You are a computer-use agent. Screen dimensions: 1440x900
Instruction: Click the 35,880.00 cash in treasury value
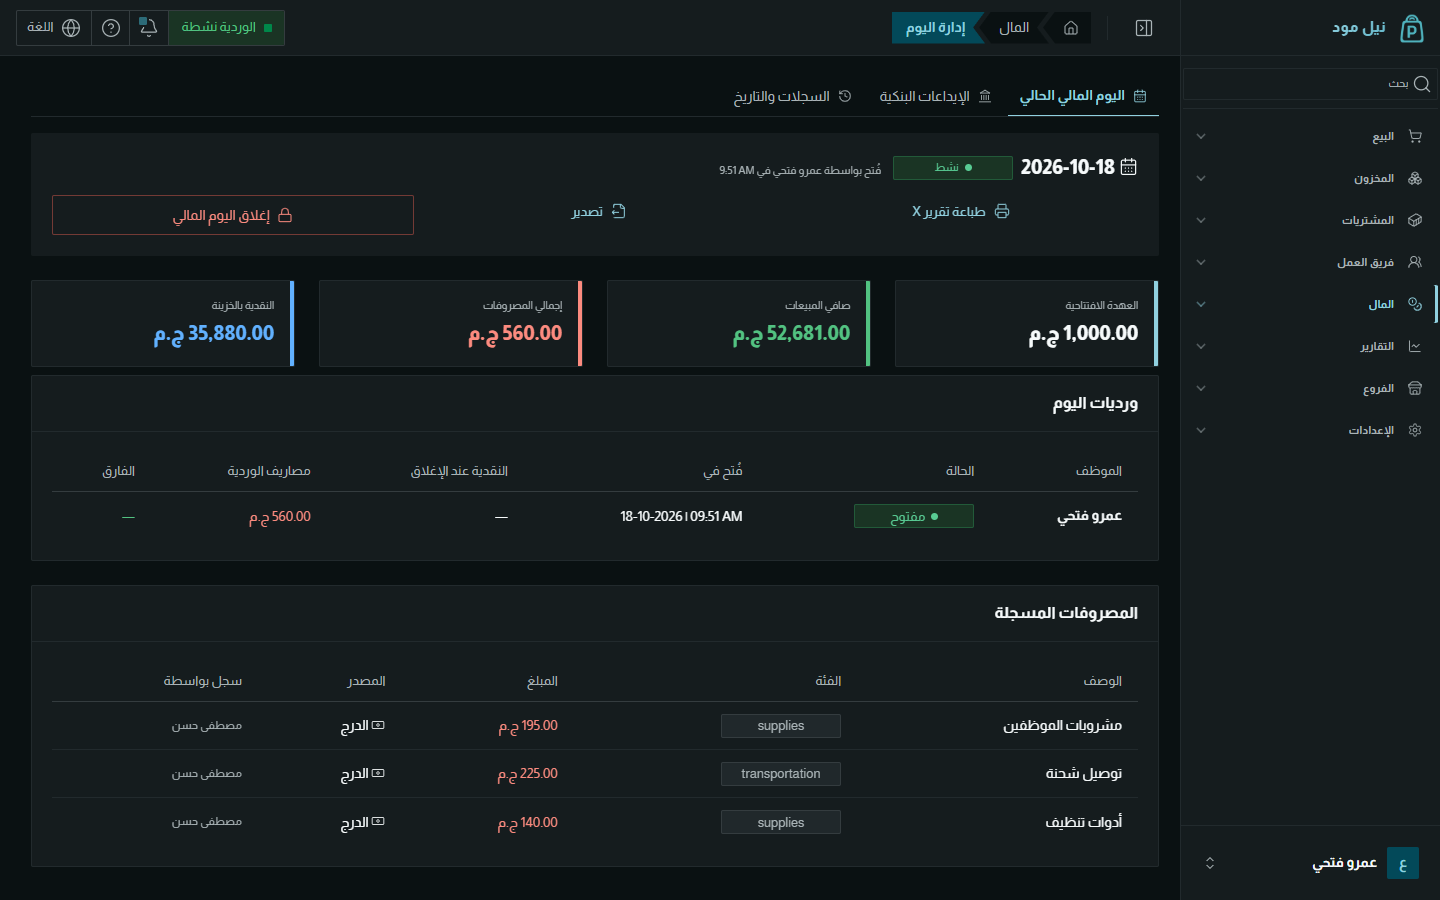click(x=214, y=333)
